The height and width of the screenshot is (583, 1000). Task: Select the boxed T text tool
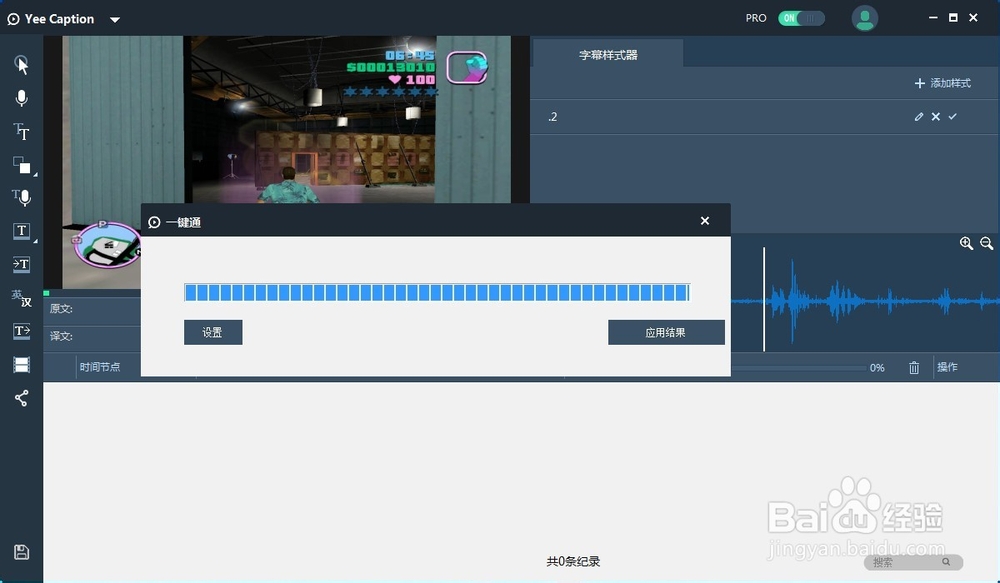point(22,231)
